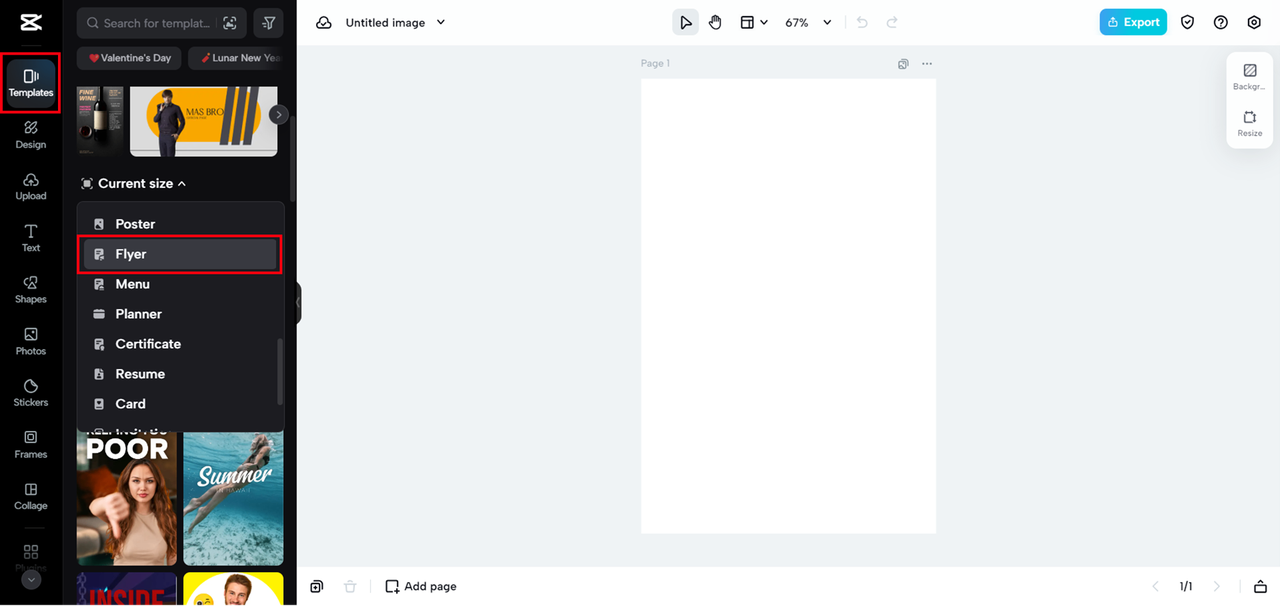Viewport: 1280px width, 606px height.
Task: Click the size list scrollbar
Action: tap(280, 372)
